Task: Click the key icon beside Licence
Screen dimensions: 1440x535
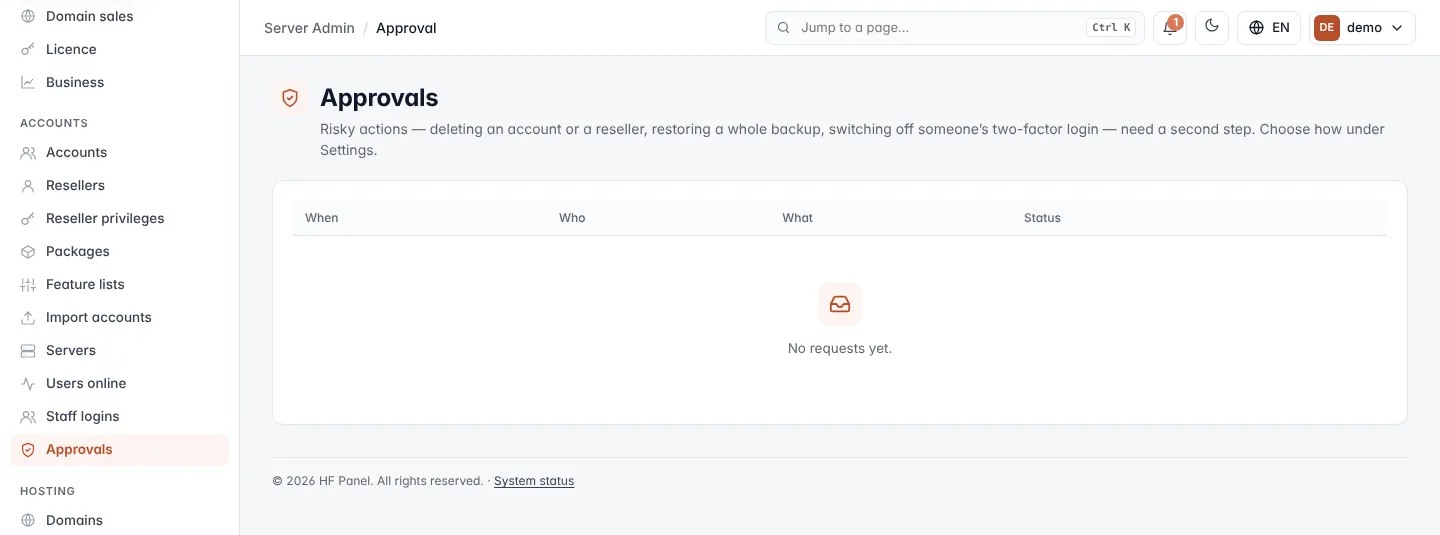Action: [x=28, y=49]
